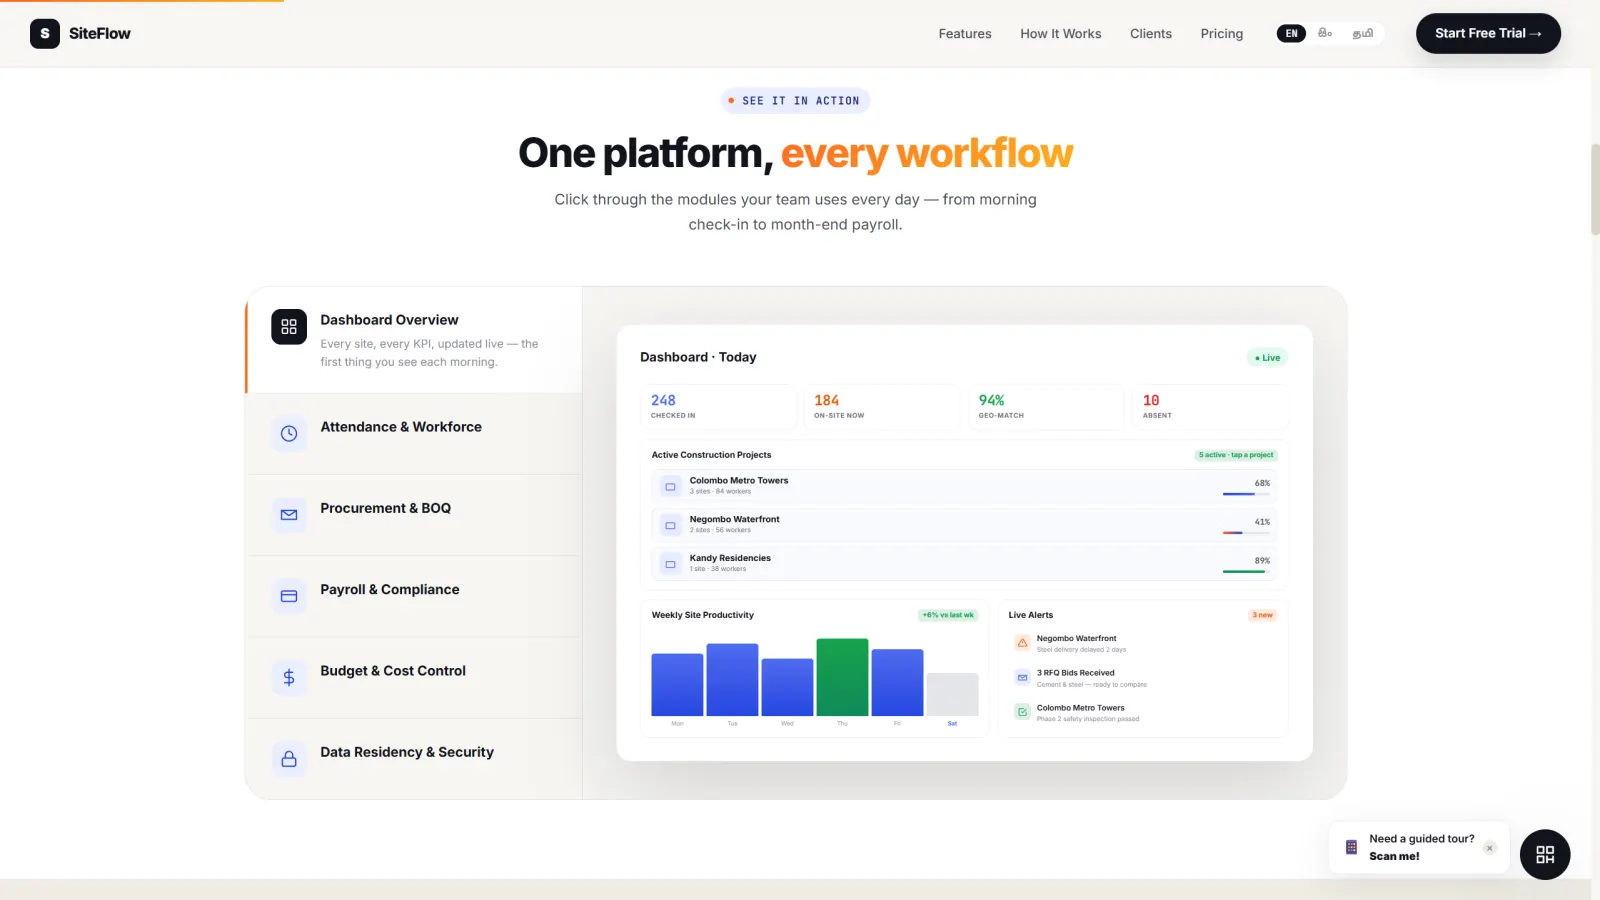
Task: Click the guided tour building icon
Action: 1351,847
